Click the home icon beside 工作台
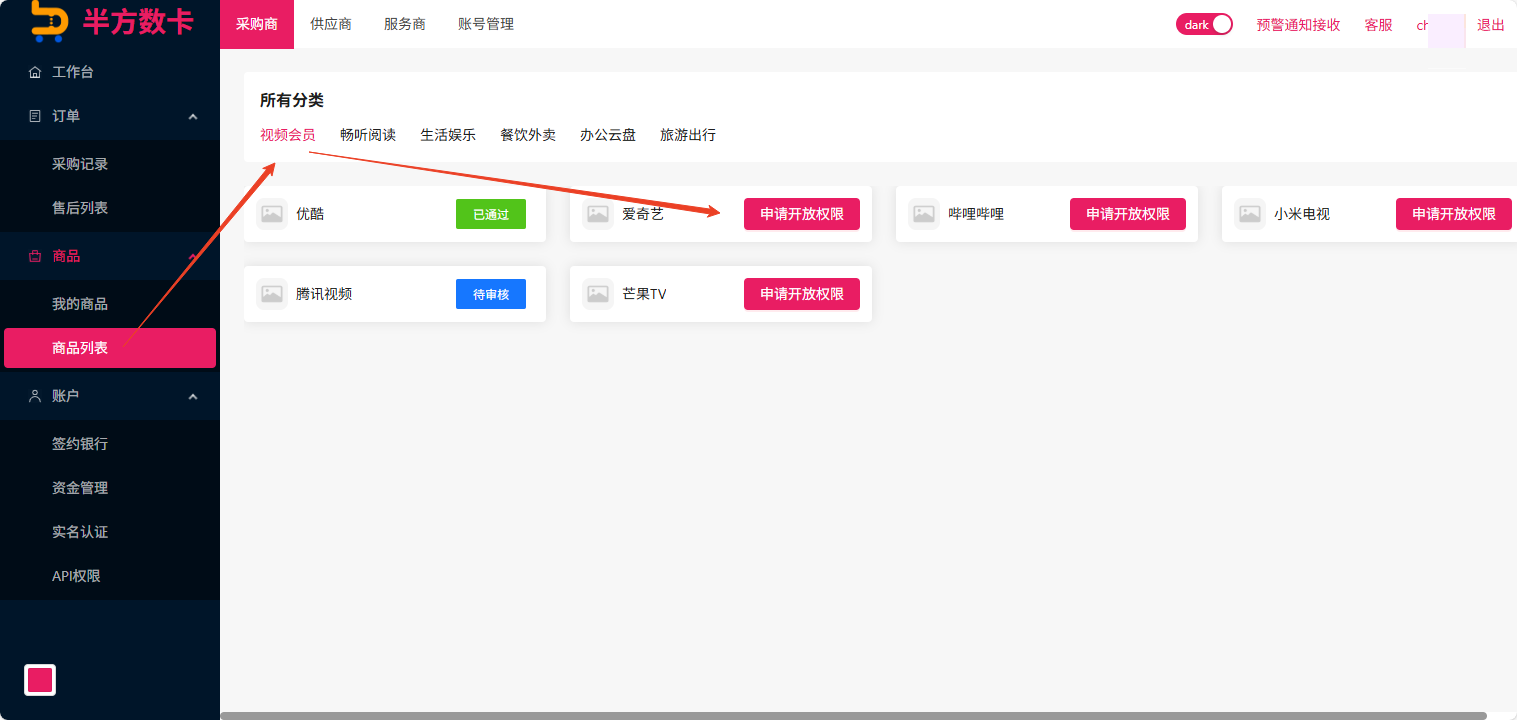The height and width of the screenshot is (720, 1517). click(x=35, y=72)
